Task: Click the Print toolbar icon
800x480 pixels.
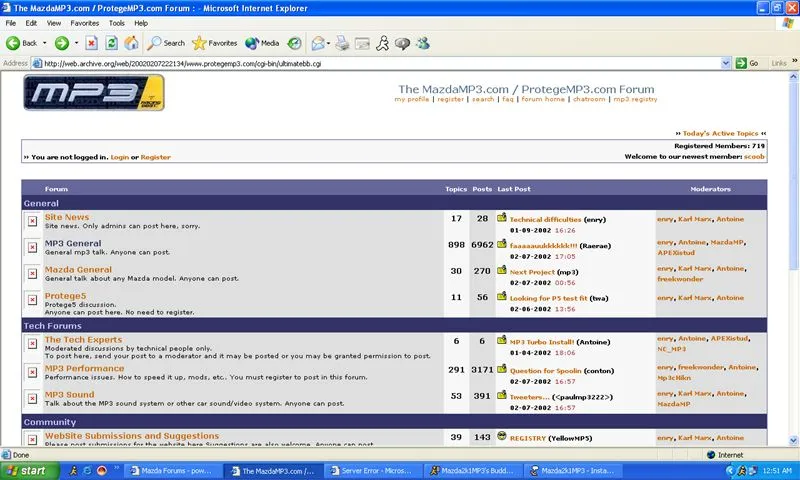Action: [x=342, y=43]
